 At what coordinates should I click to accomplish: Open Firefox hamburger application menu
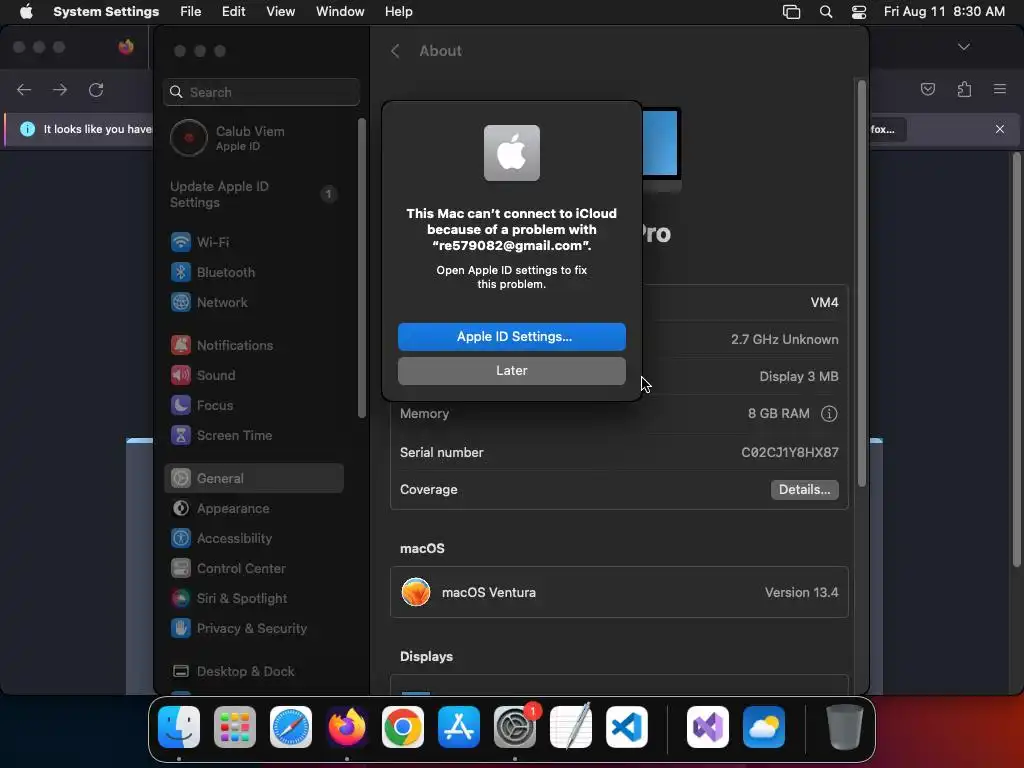pyautogui.click(x=1000, y=89)
